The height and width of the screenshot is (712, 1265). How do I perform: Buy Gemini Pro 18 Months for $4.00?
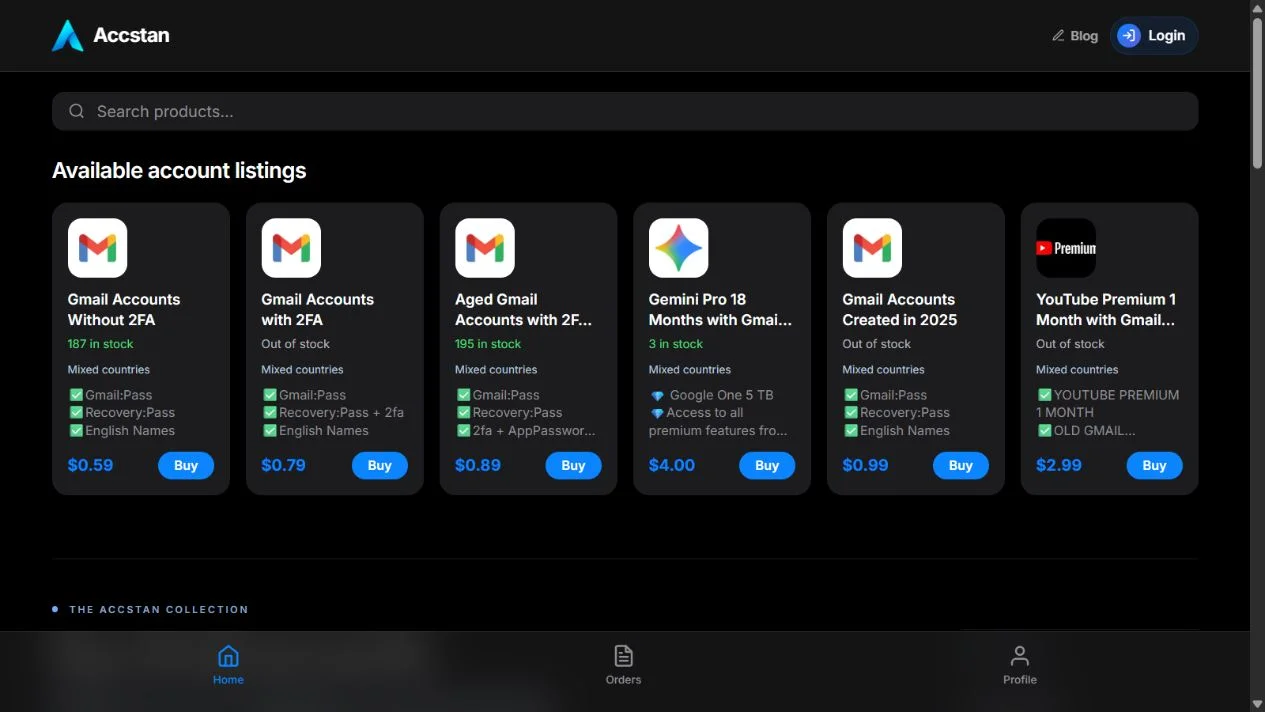[x=767, y=465]
